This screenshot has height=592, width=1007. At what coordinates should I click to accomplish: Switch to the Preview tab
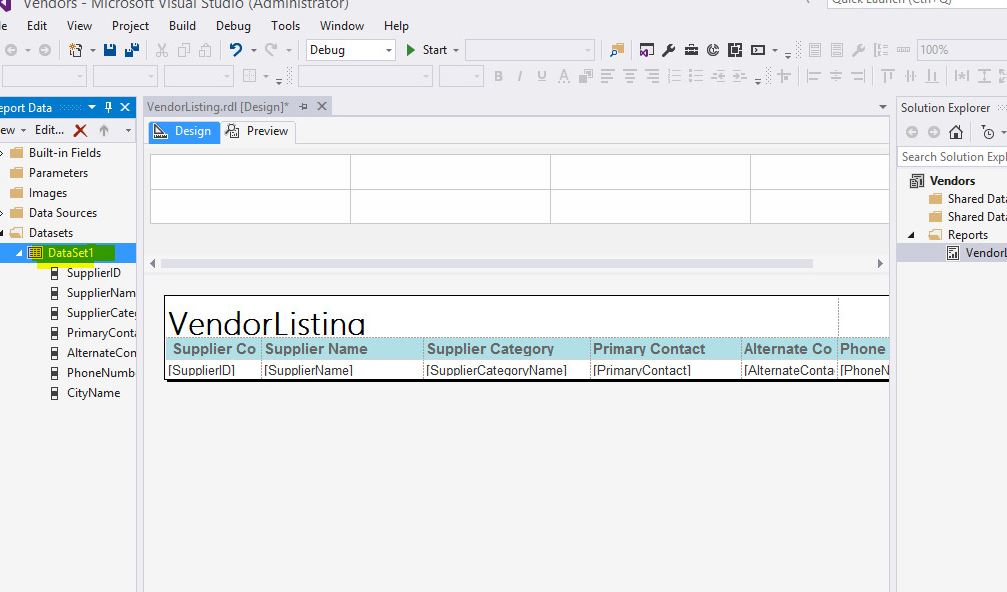258,131
